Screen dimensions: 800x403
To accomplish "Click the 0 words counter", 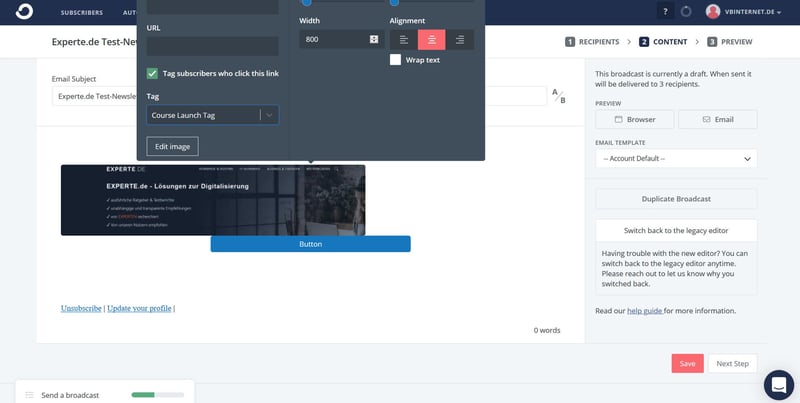I will [x=547, y=330].
